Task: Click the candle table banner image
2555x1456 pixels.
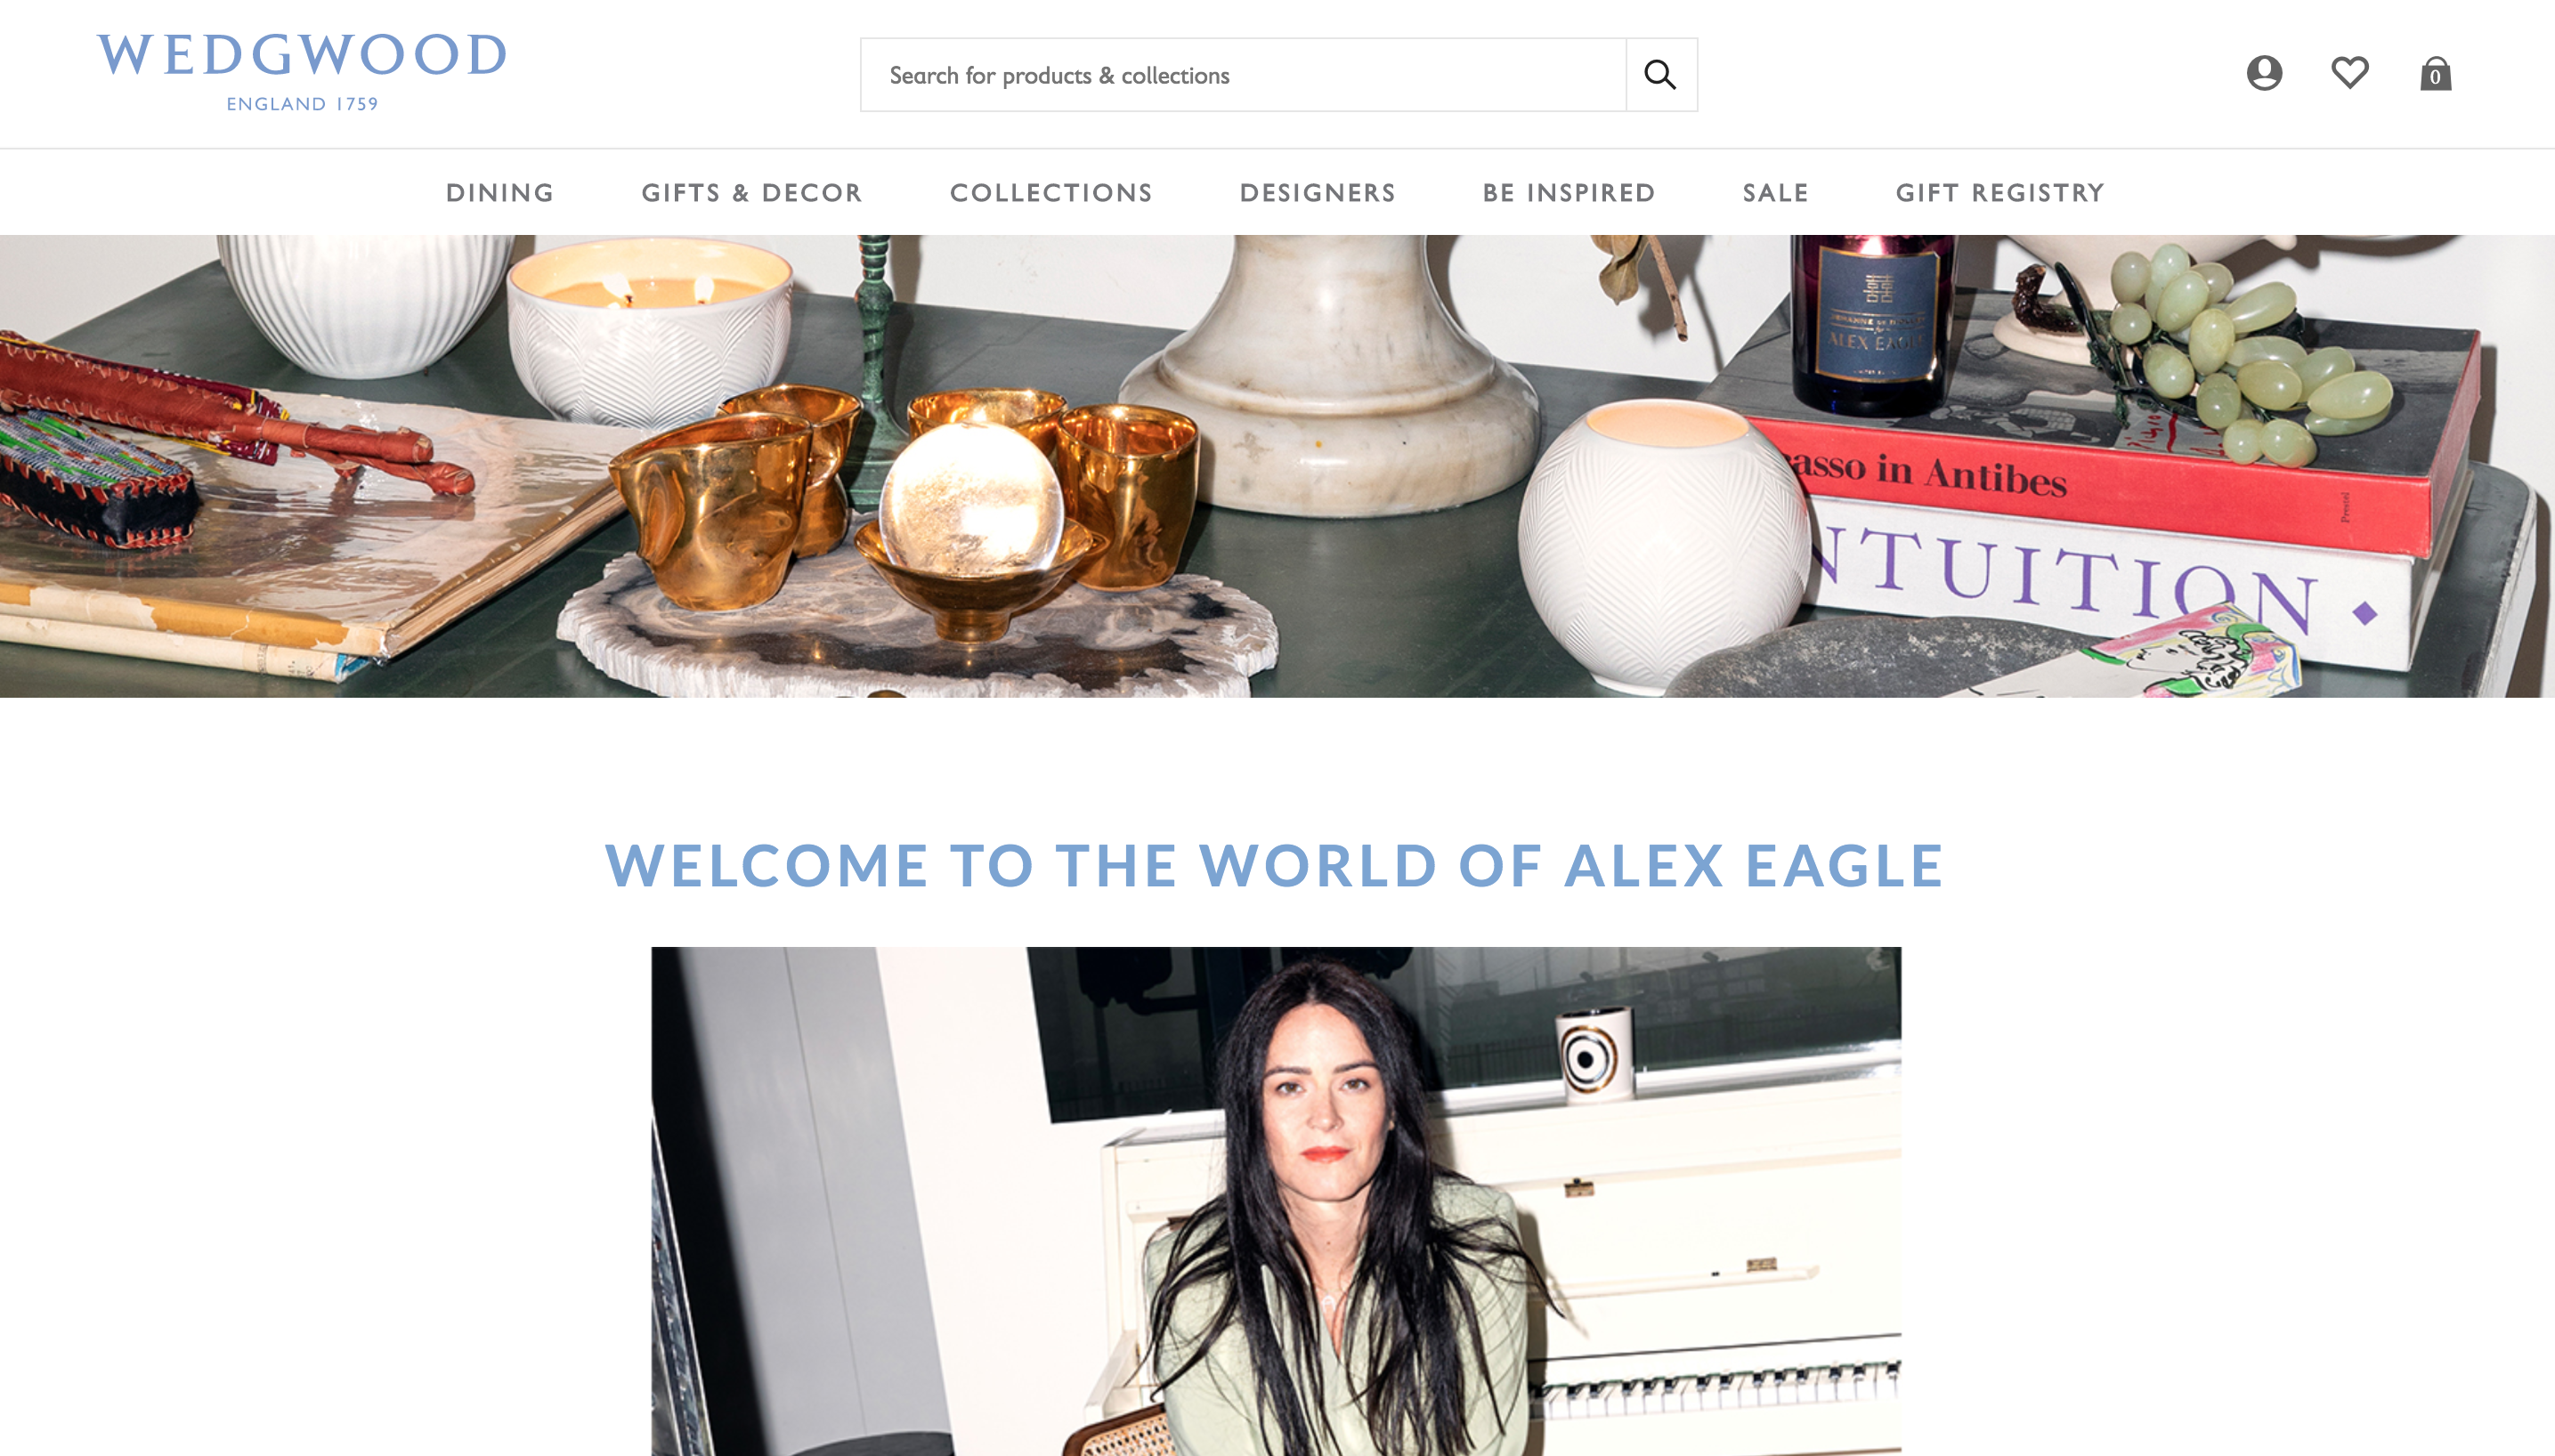Action: [1277, 466]
